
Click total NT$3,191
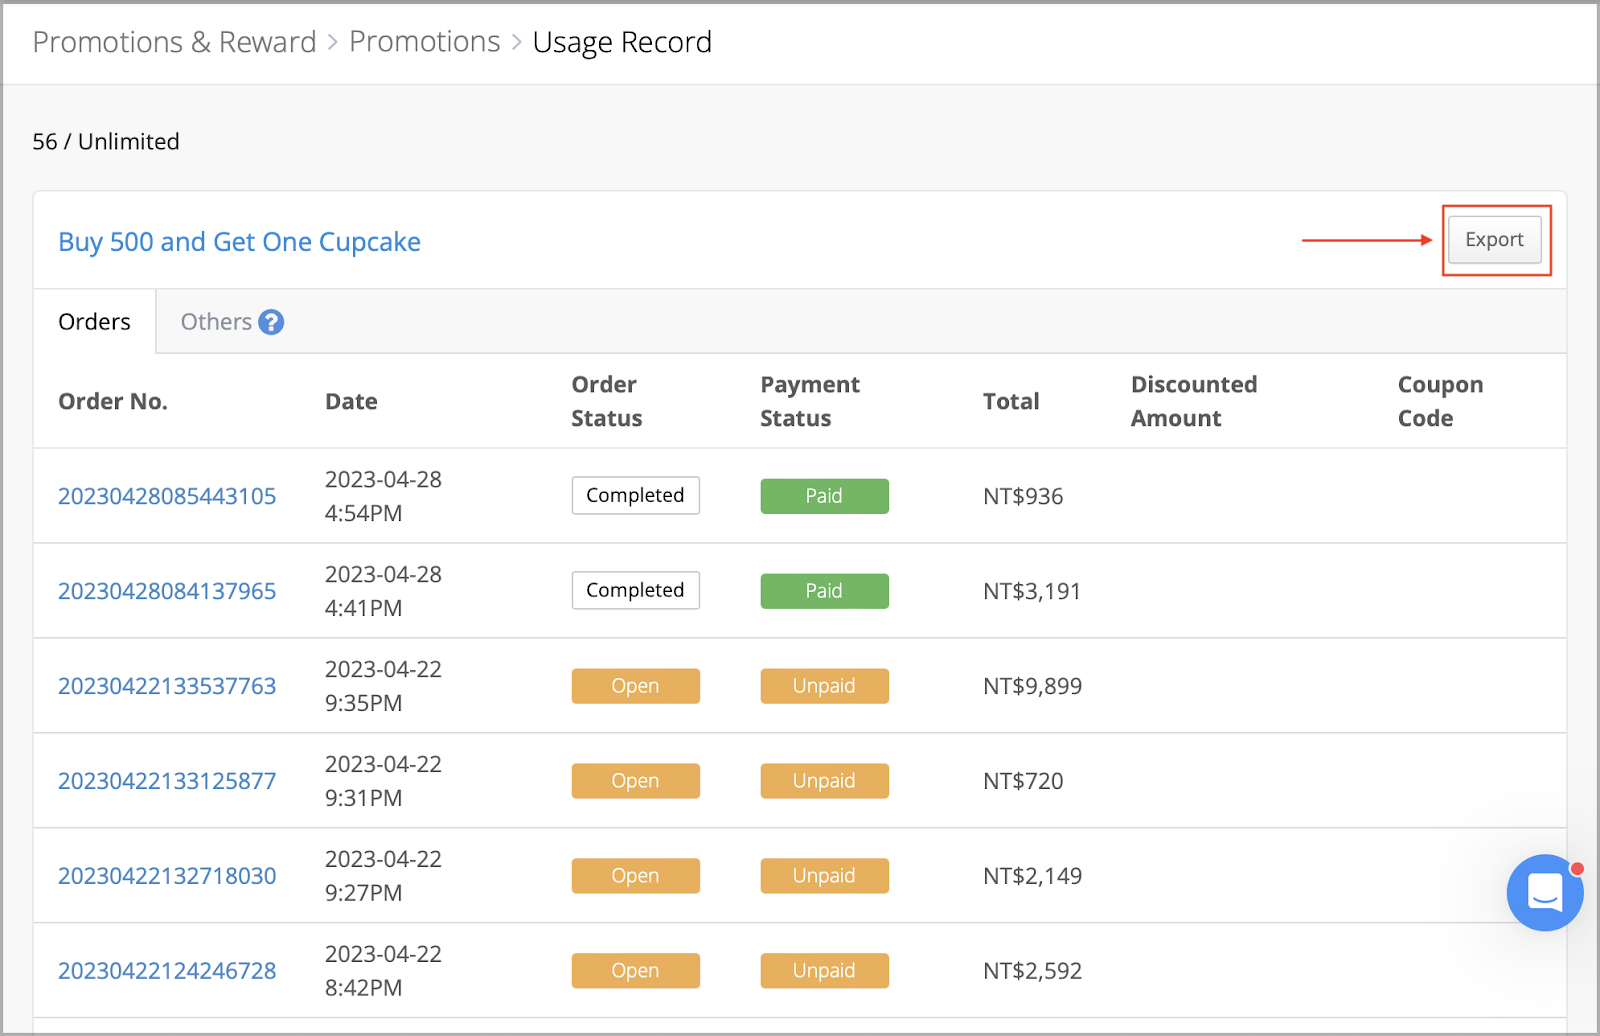1032,592
